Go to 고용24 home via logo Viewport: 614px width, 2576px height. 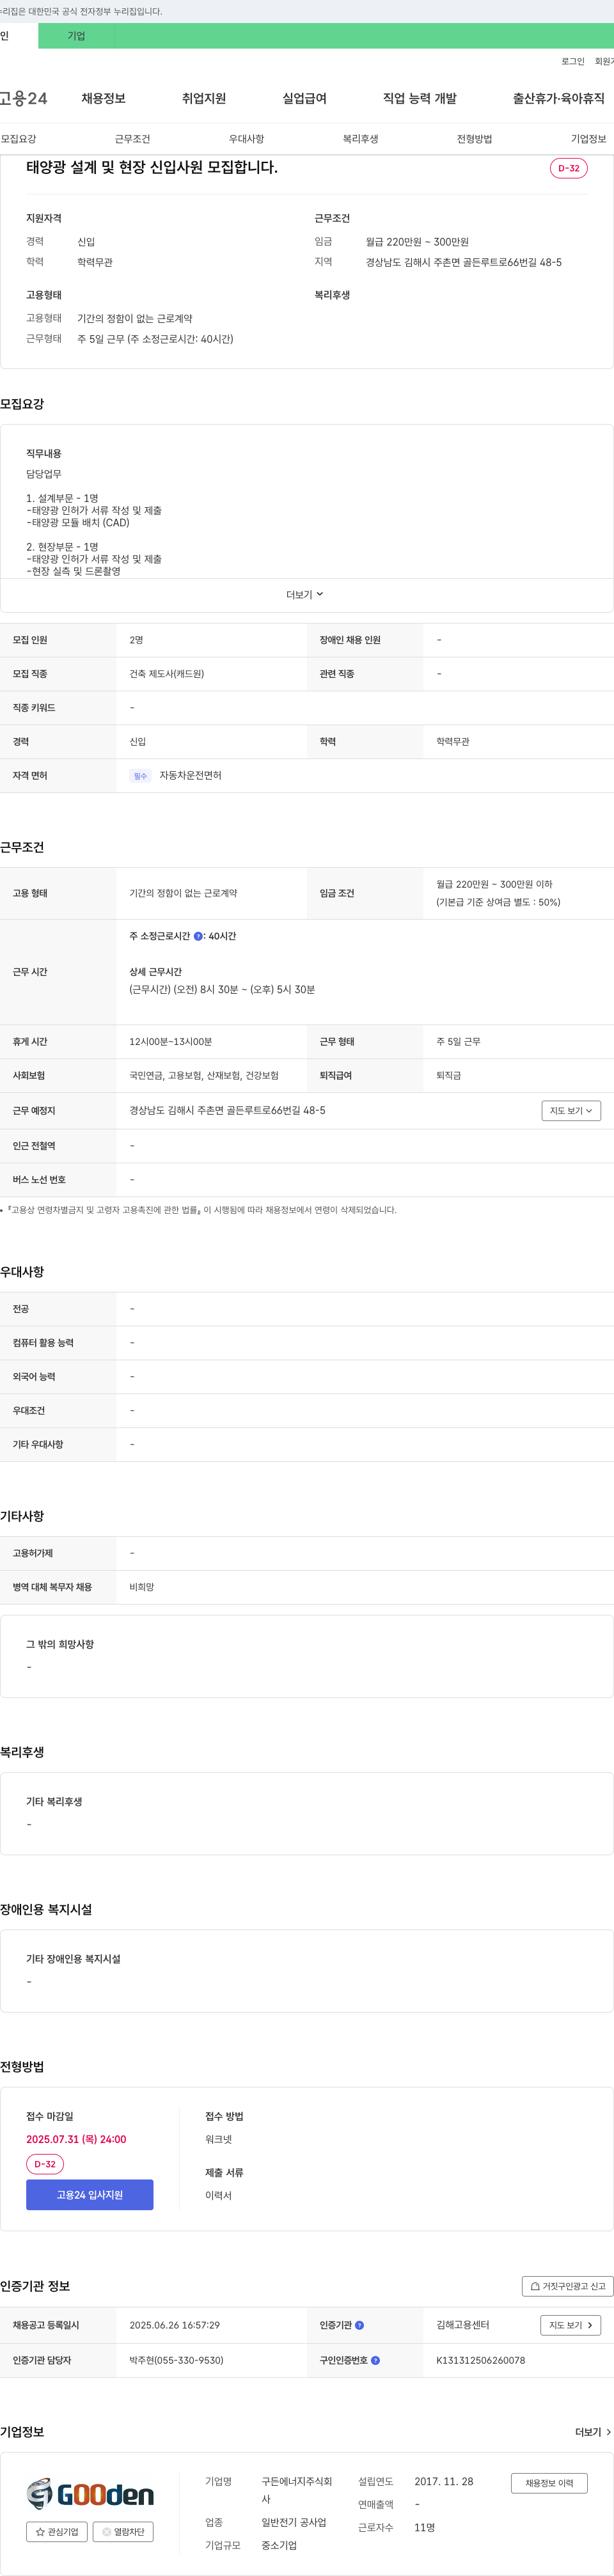tap(24, 98)
